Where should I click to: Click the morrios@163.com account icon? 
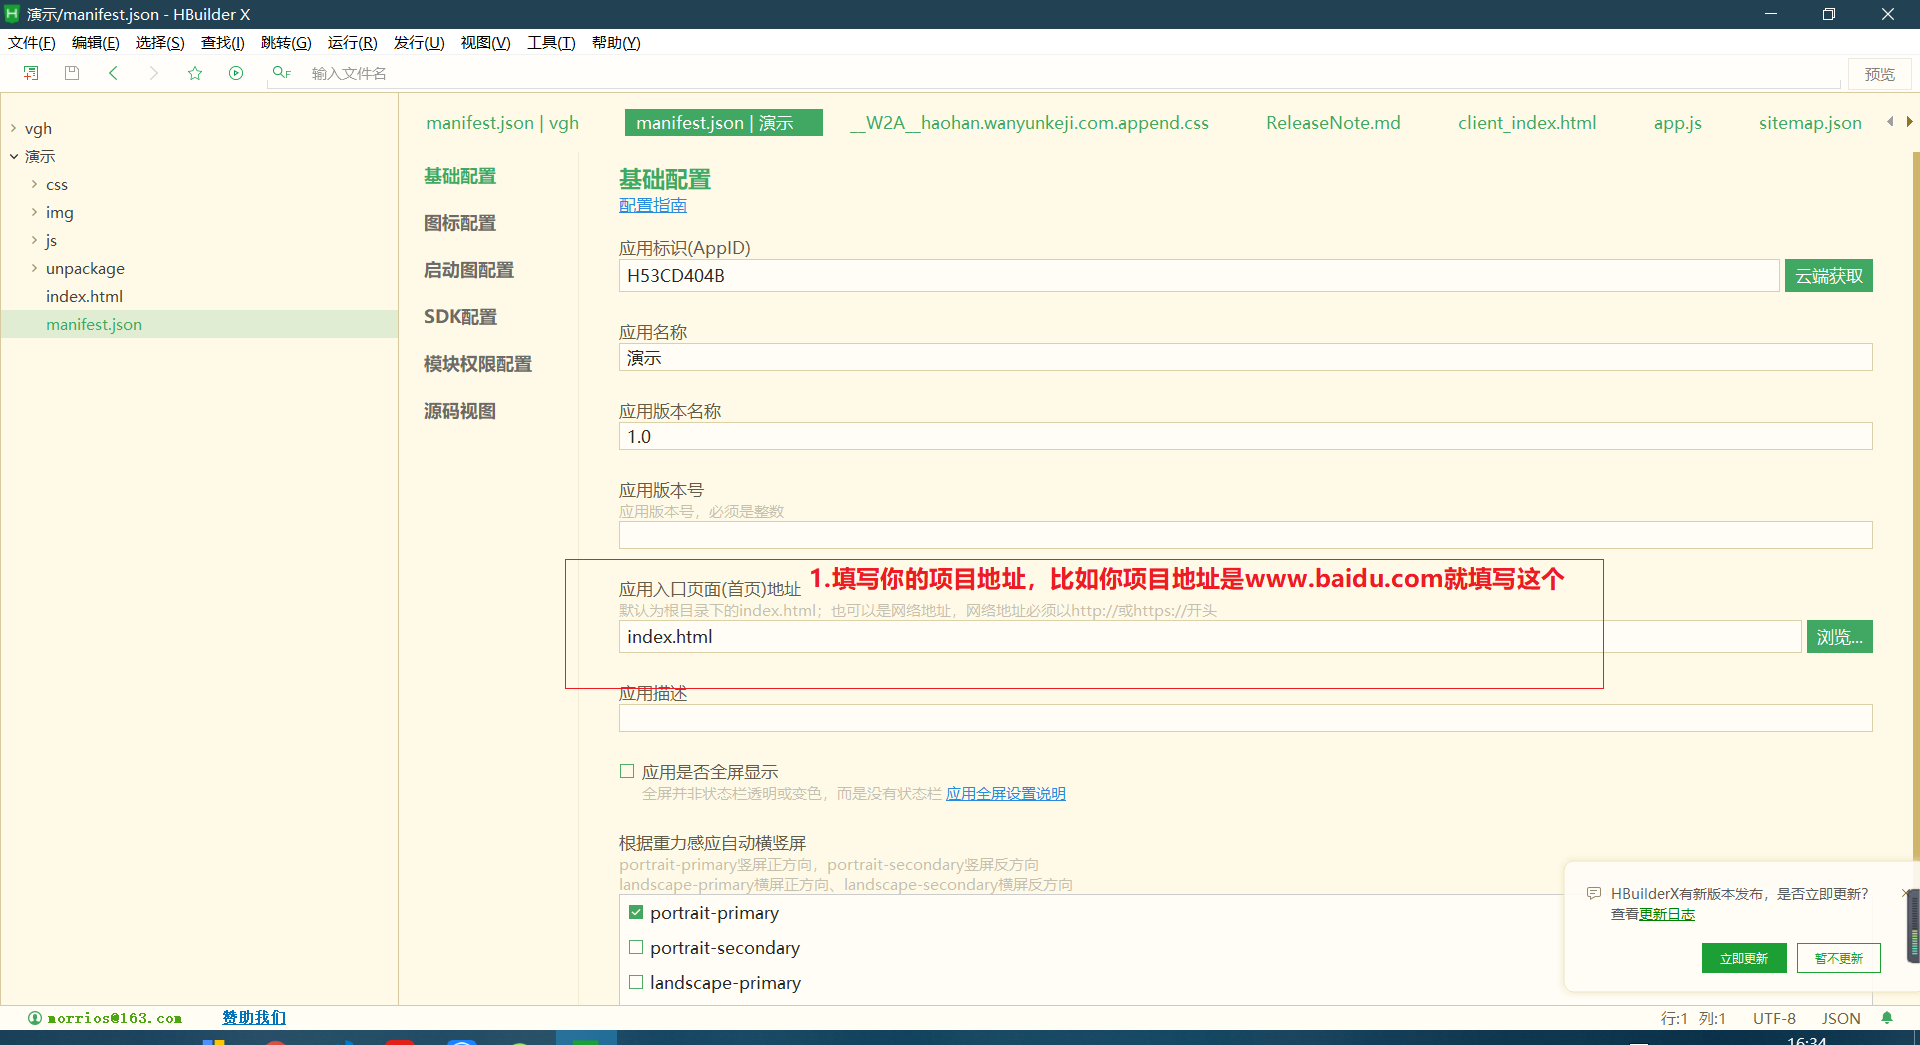pos(36,1017)
